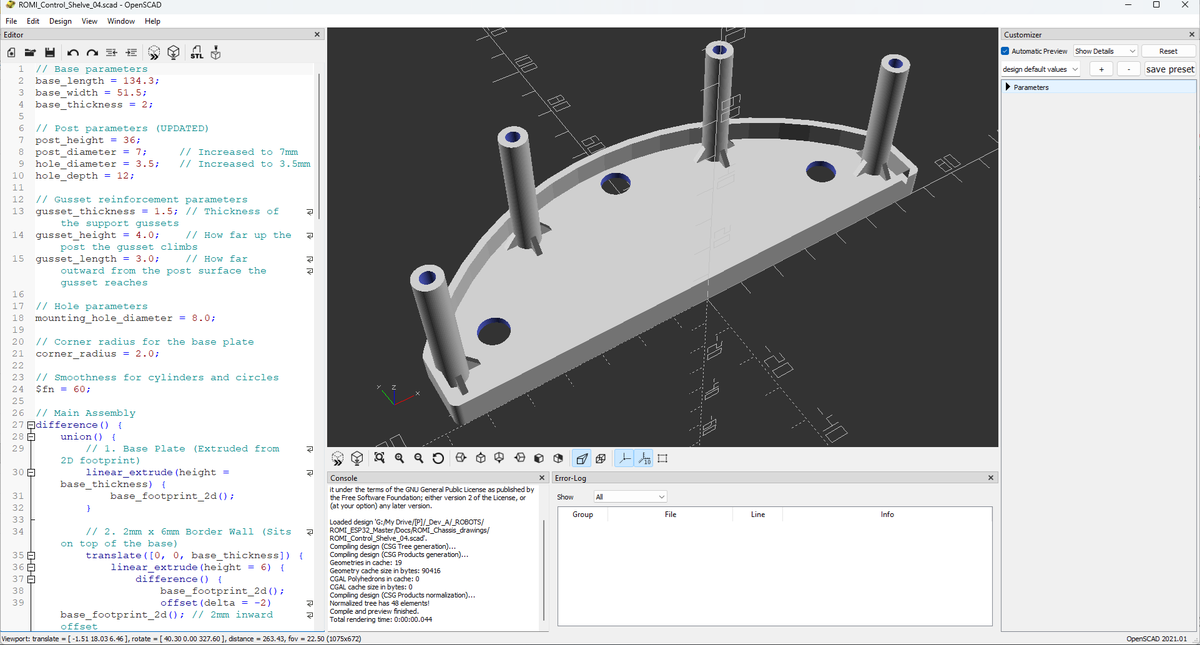Toggle scale markers on the axes
Screen dimensions: 1200x645
coord(644,458)
